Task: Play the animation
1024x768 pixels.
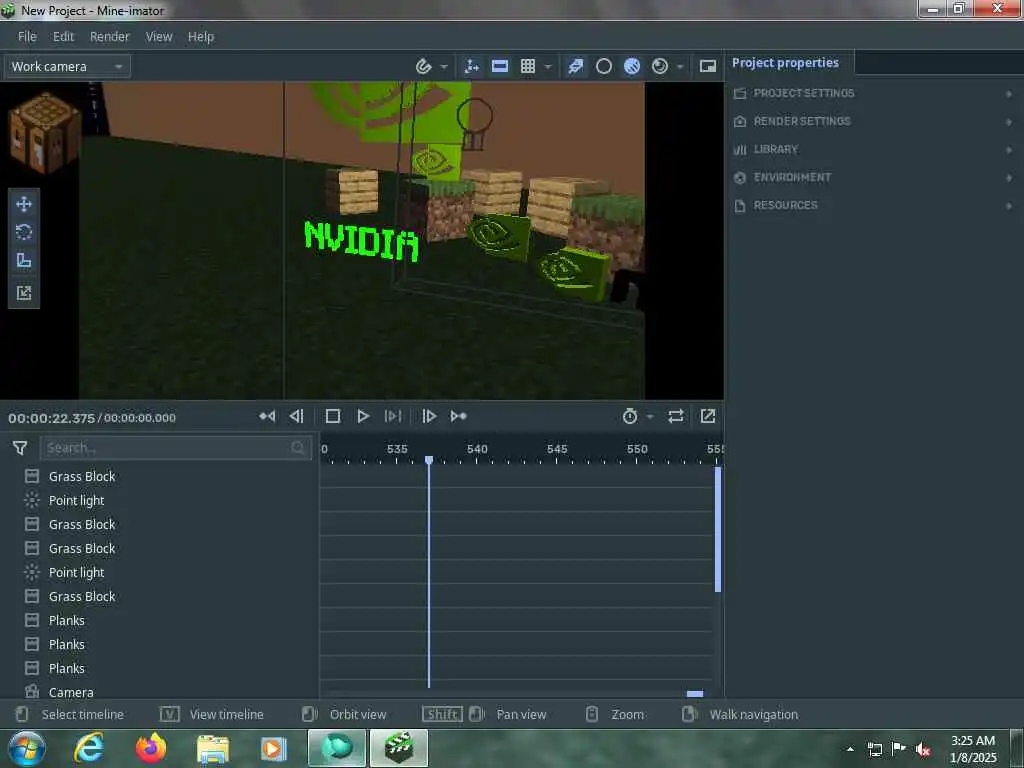Action: point(363,416)
